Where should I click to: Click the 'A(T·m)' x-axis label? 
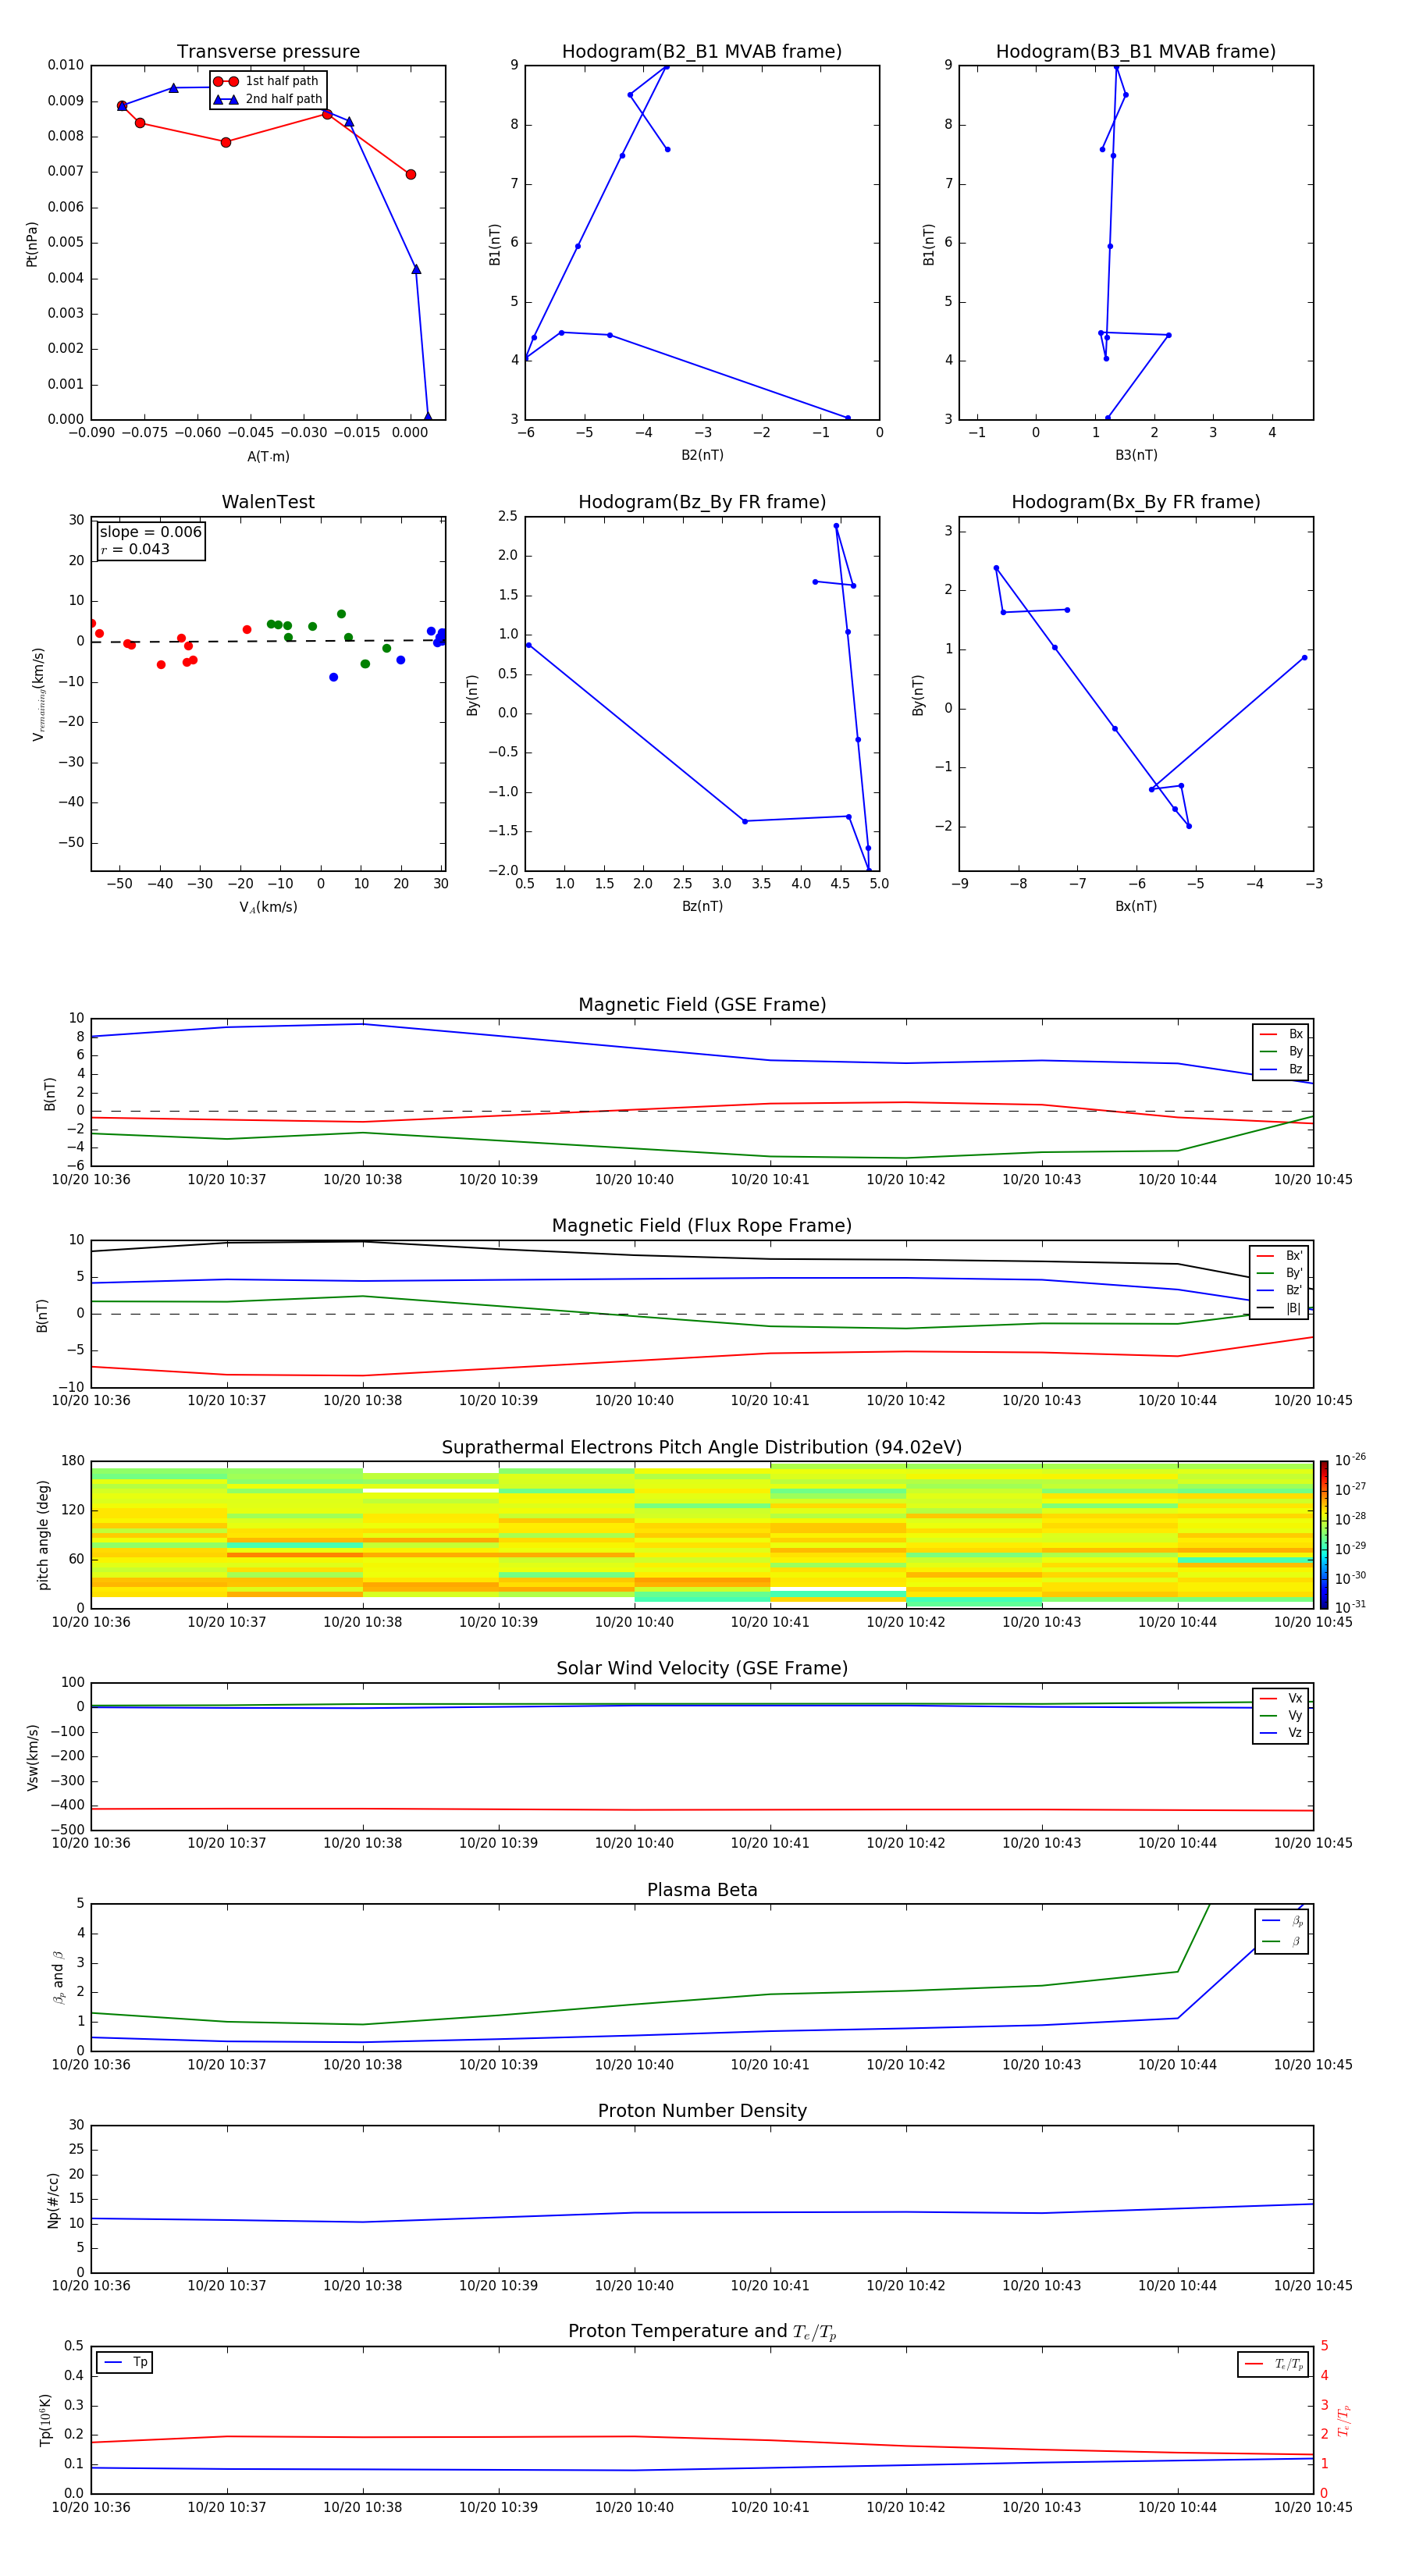[268, 457]
